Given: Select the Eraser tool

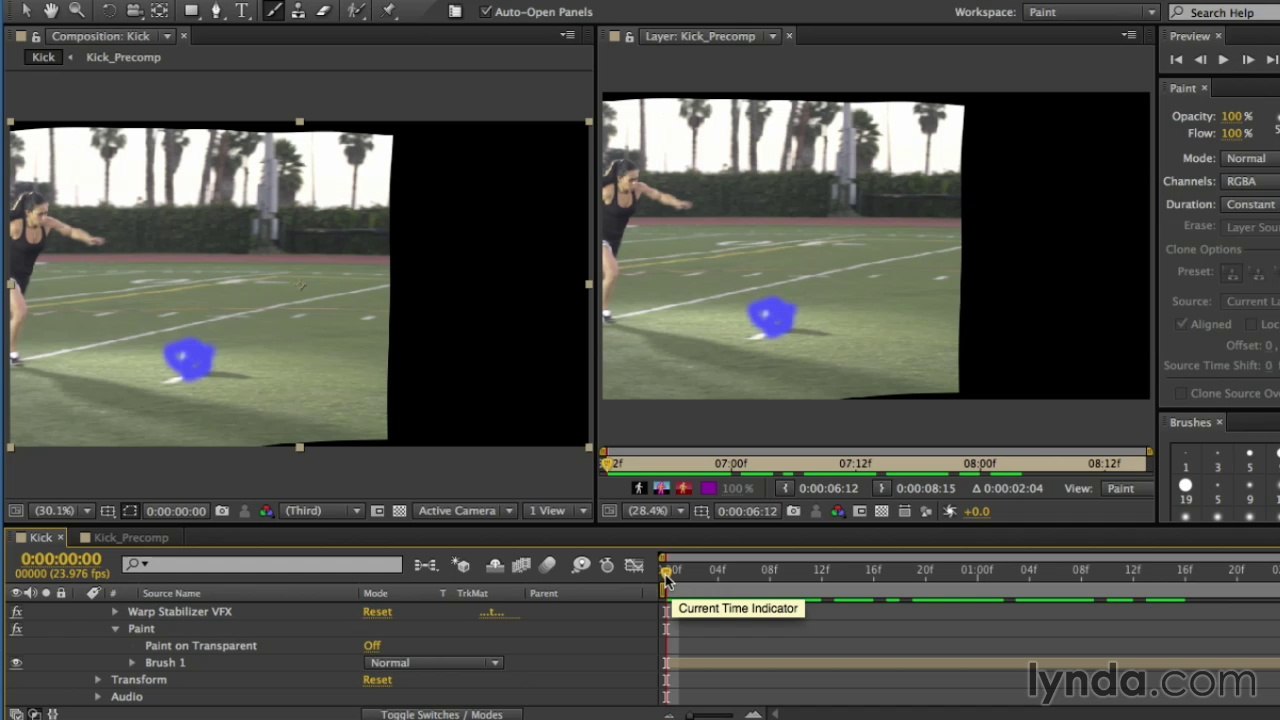Looking at the screenshot, I should [323, 11].
